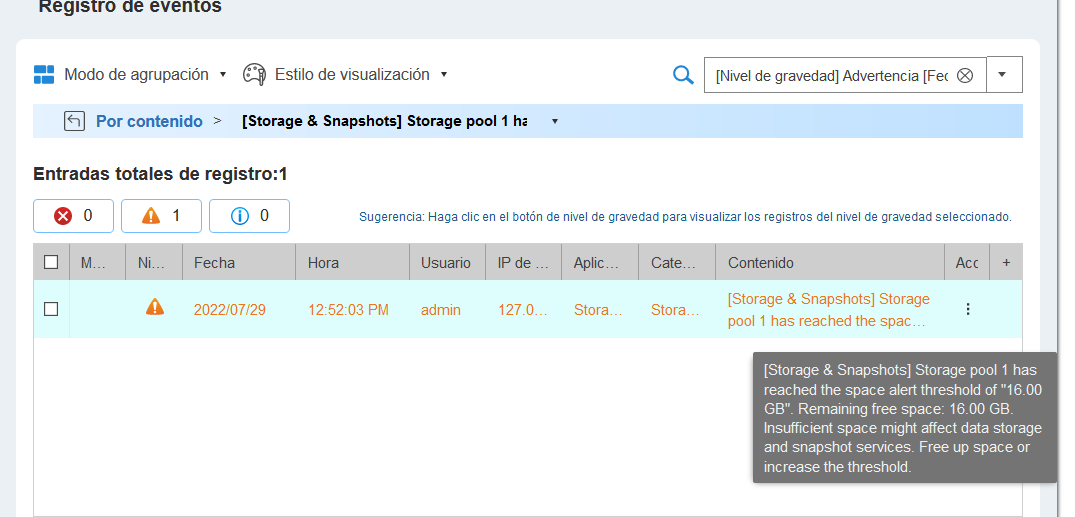This screenshot has width=1075, height=517.
Task: Click the search magnifier icon
Action: (683, 75)
